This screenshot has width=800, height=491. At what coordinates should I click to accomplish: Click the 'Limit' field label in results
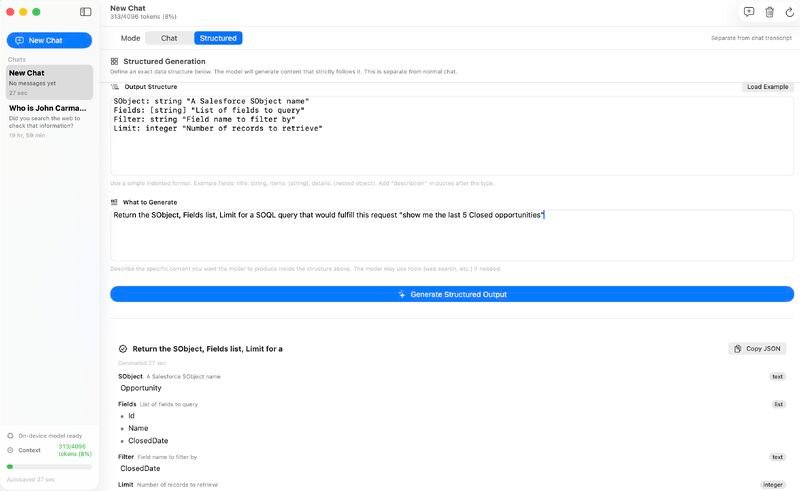[x=126, y=484]
